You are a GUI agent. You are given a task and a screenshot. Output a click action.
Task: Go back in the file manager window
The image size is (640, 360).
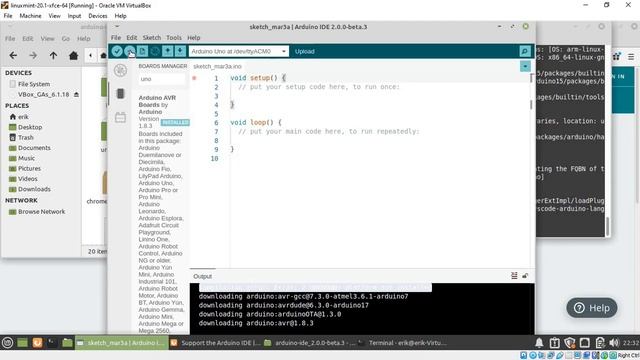[x=13, y=55]
